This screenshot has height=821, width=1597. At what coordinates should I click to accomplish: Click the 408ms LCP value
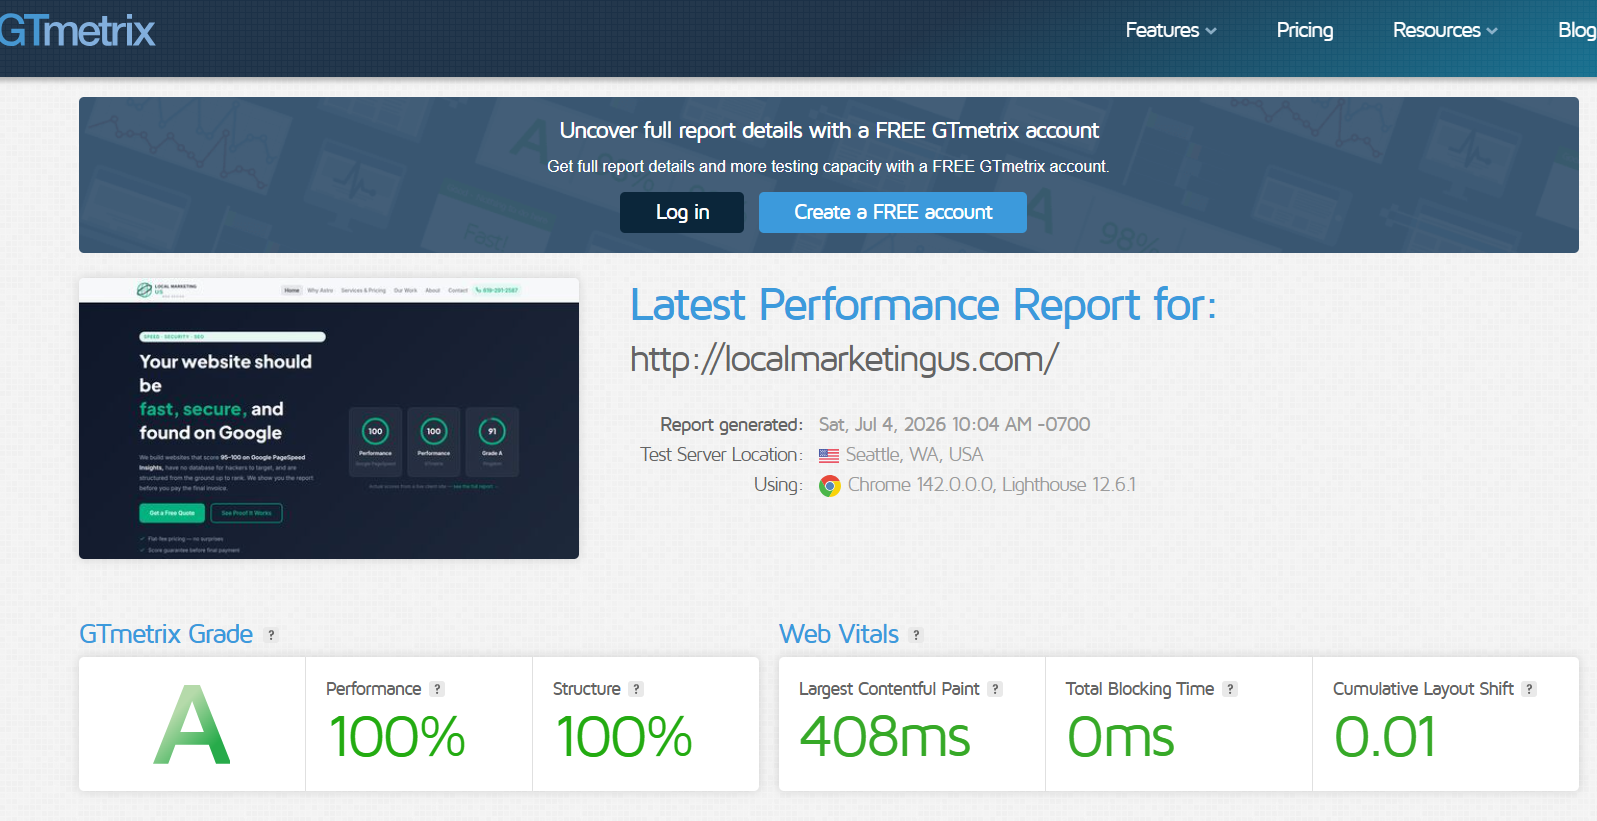885,737
